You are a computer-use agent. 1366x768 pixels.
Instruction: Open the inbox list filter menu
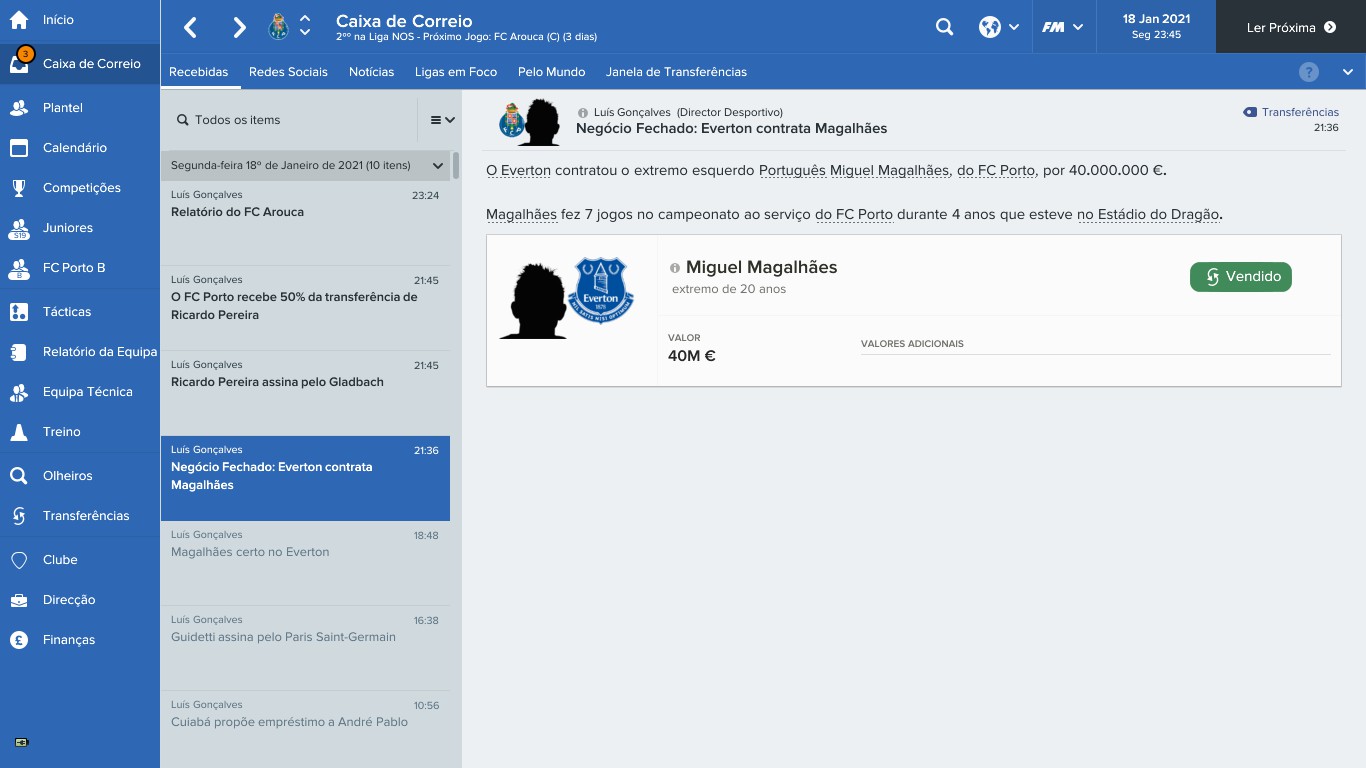coord(442,120)
